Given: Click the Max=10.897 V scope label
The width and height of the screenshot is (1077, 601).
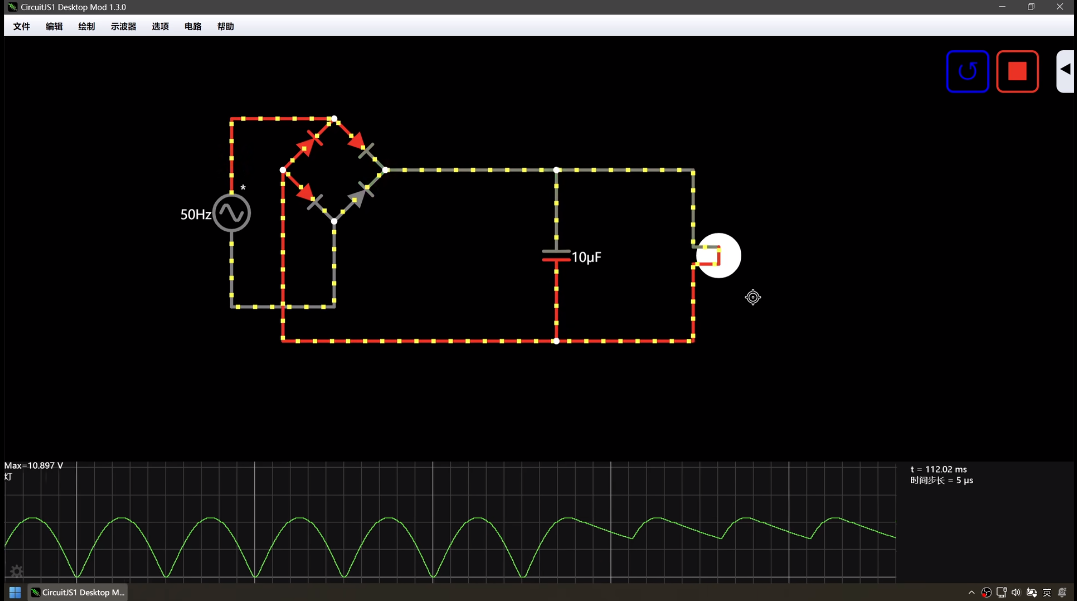Looking at the screenshot, I should coord(34,466).
